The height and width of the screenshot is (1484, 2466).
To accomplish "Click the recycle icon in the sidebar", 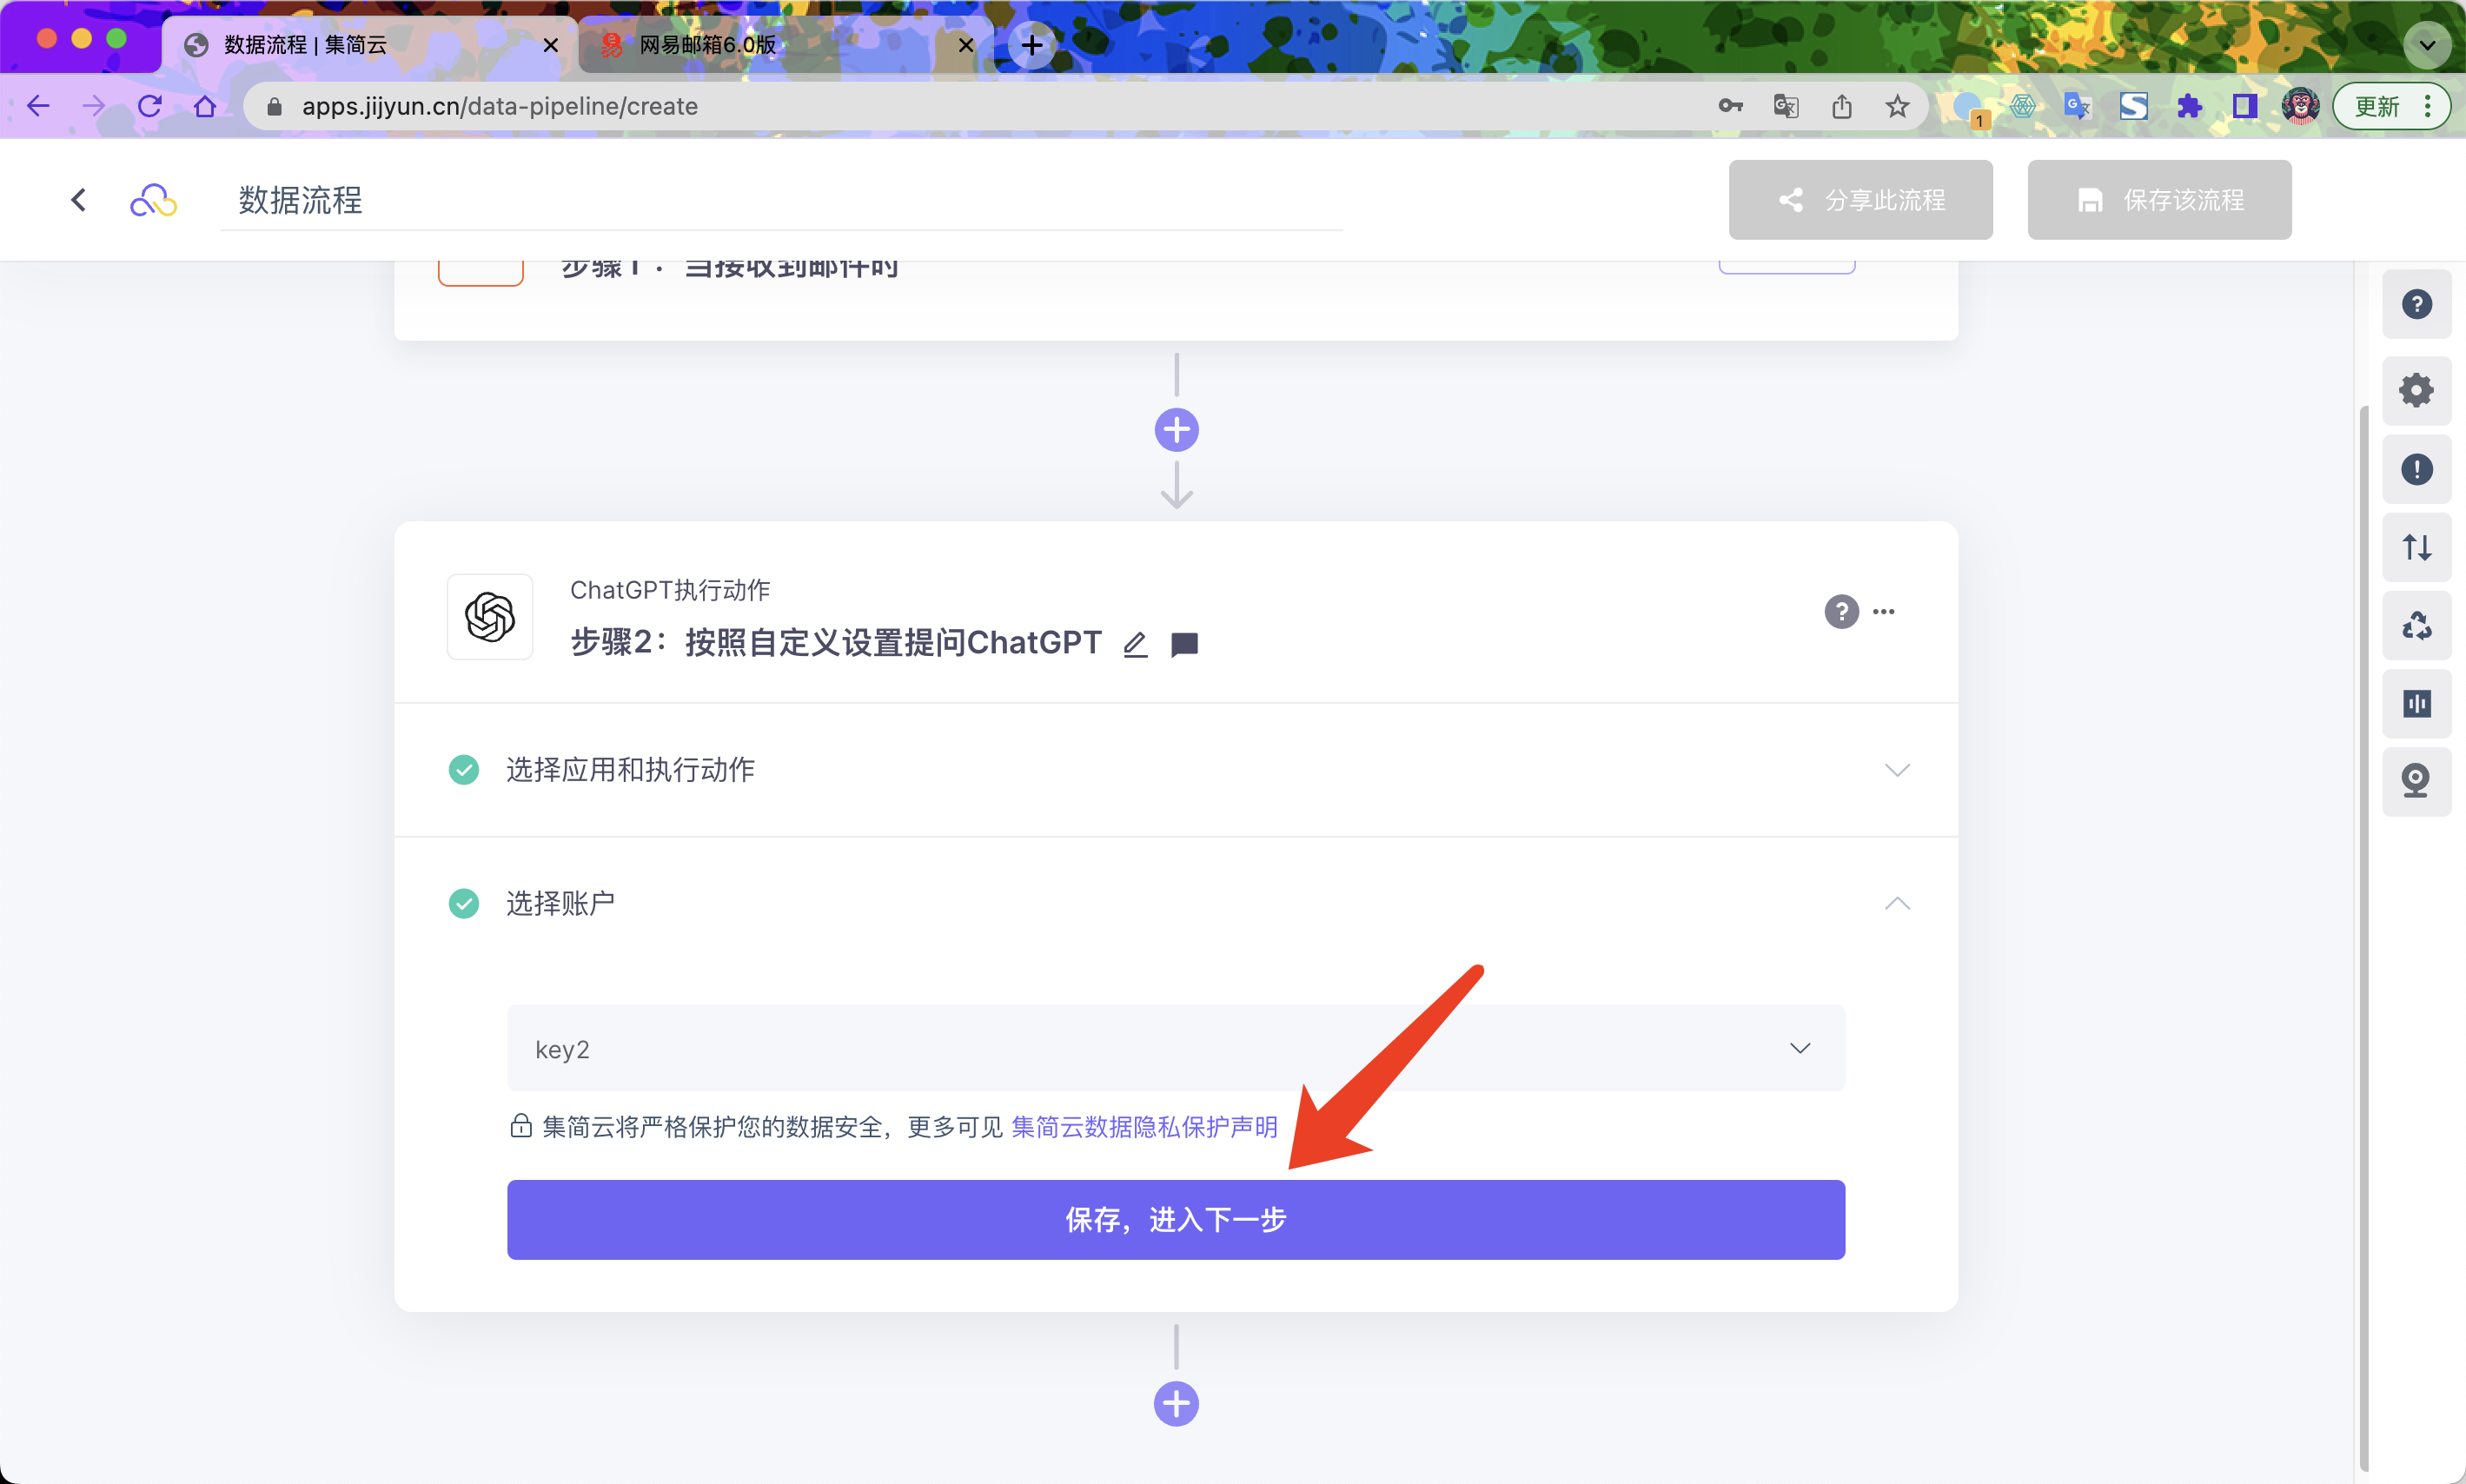I will coord(2416,626).
